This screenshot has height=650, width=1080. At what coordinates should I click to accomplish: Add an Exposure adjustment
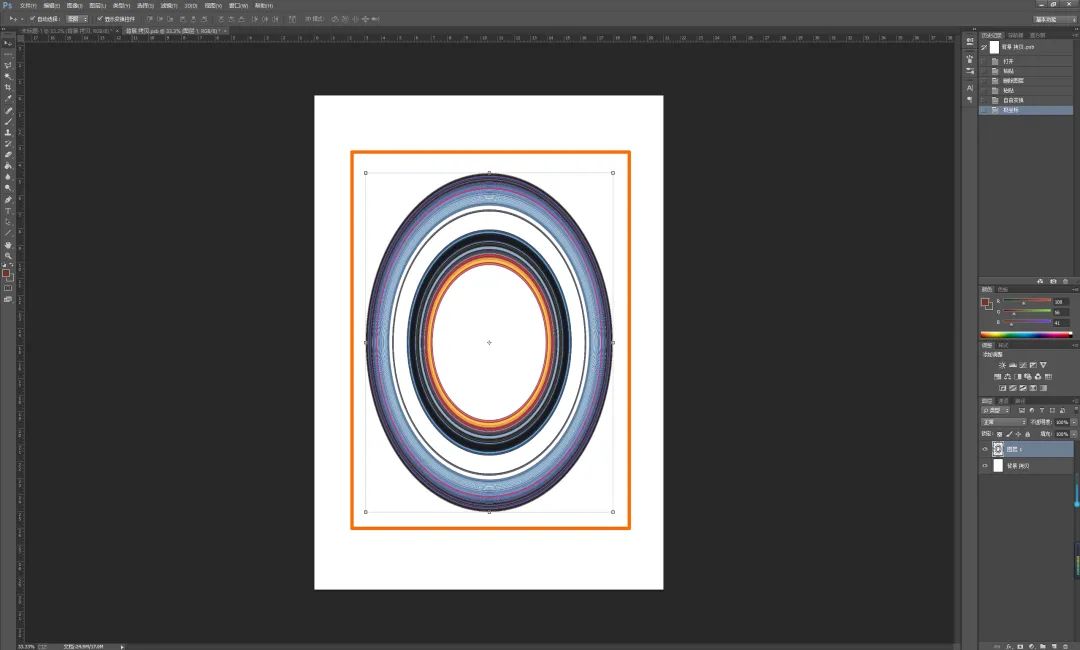point(1033,365)
